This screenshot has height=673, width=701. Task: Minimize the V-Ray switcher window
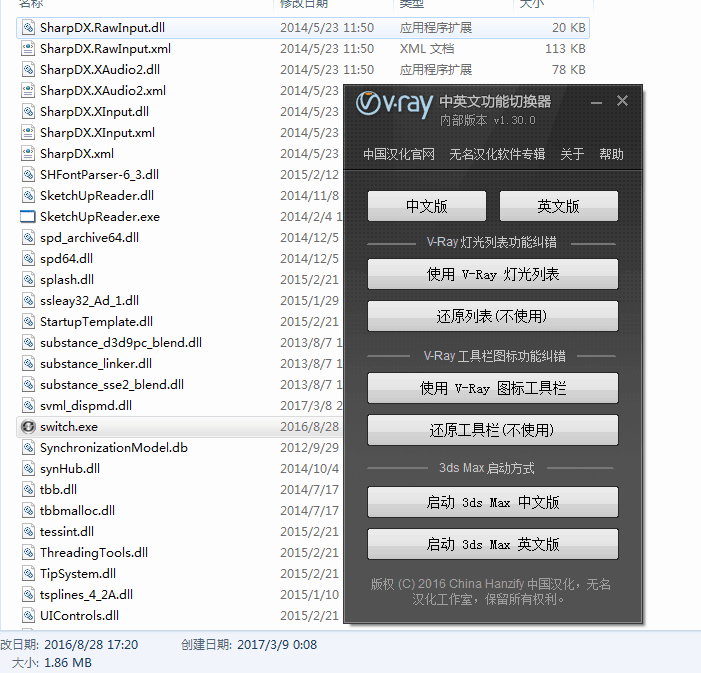596,102
